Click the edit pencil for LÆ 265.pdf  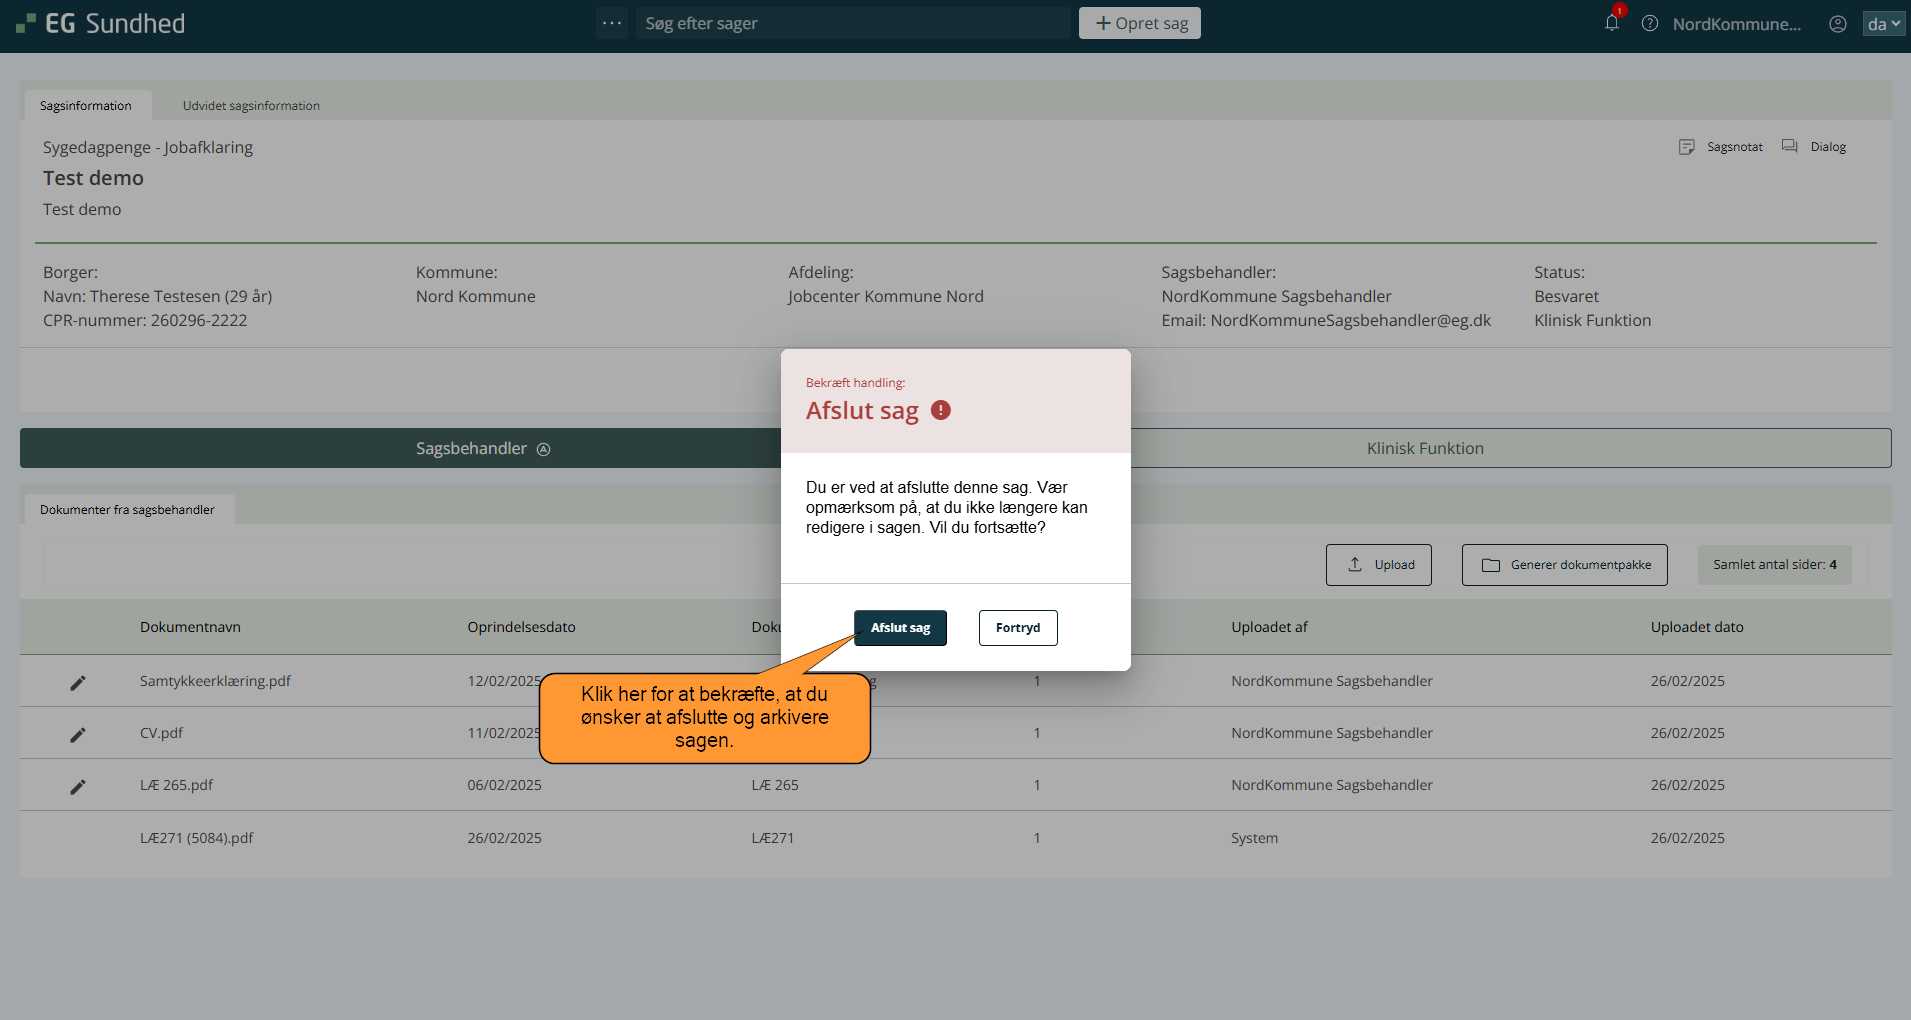click(78, 786)
